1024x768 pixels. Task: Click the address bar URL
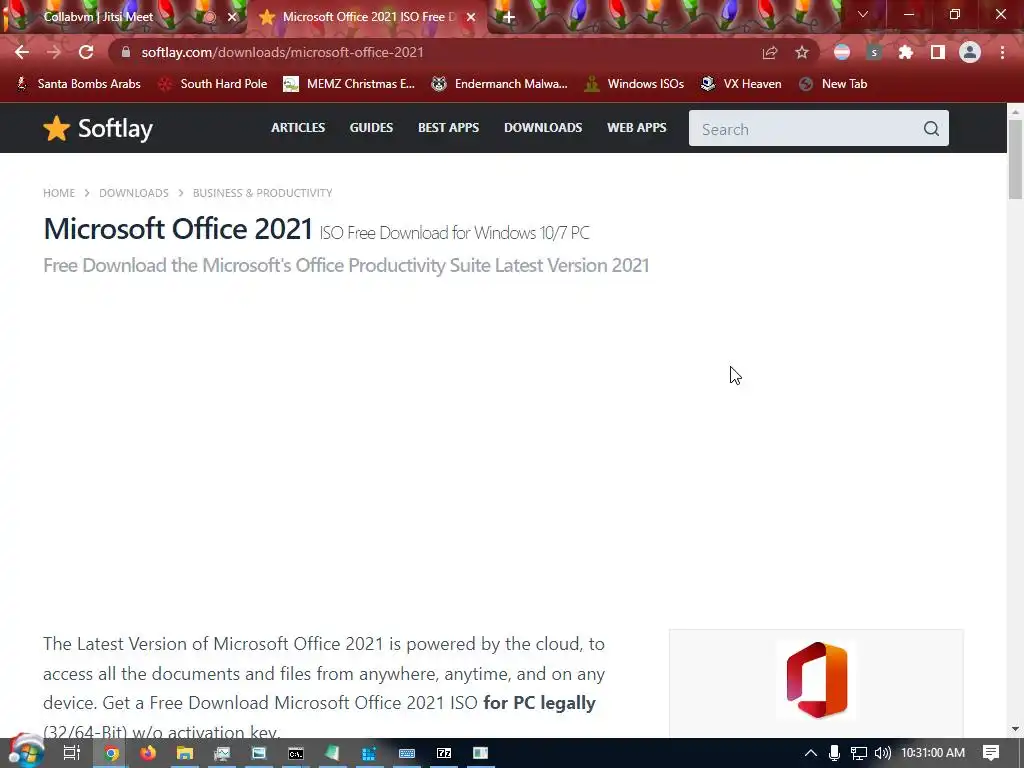point(282,52)
